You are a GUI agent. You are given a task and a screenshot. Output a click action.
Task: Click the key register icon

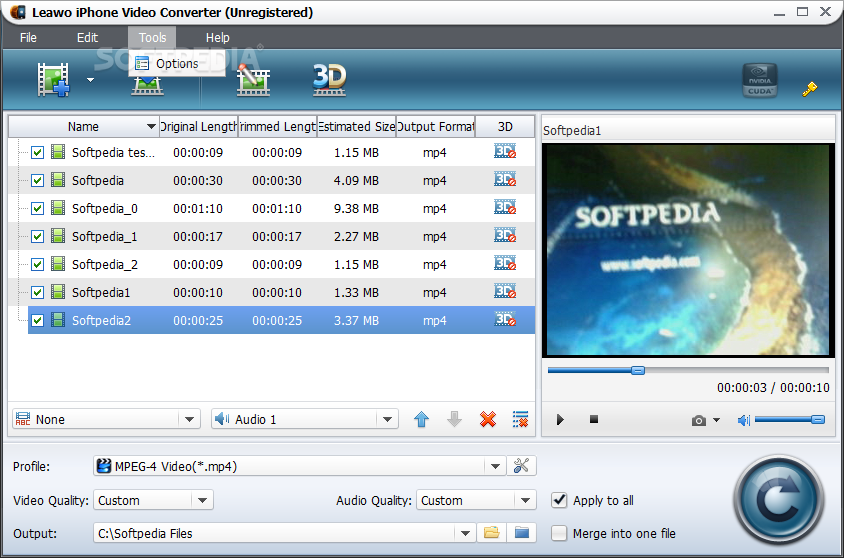810,89
